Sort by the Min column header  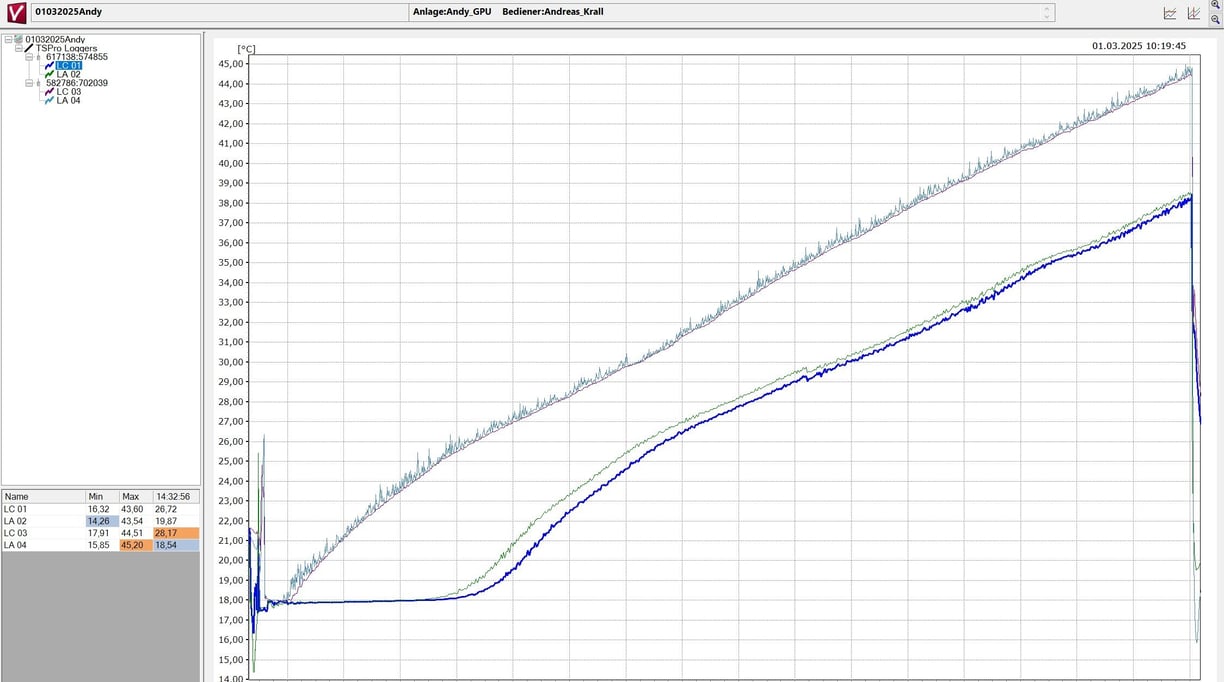pos(102,497)
